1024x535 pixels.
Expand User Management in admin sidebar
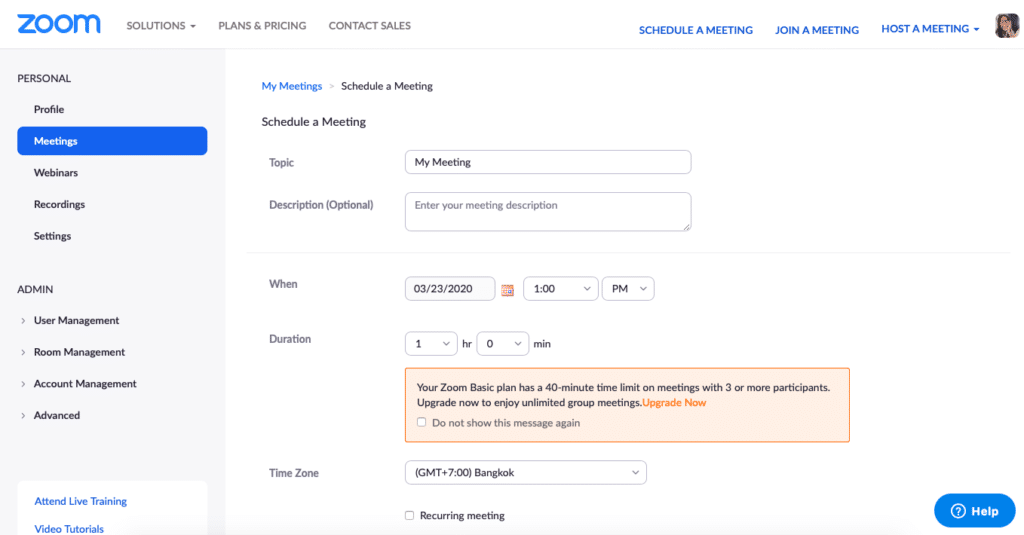76,321
